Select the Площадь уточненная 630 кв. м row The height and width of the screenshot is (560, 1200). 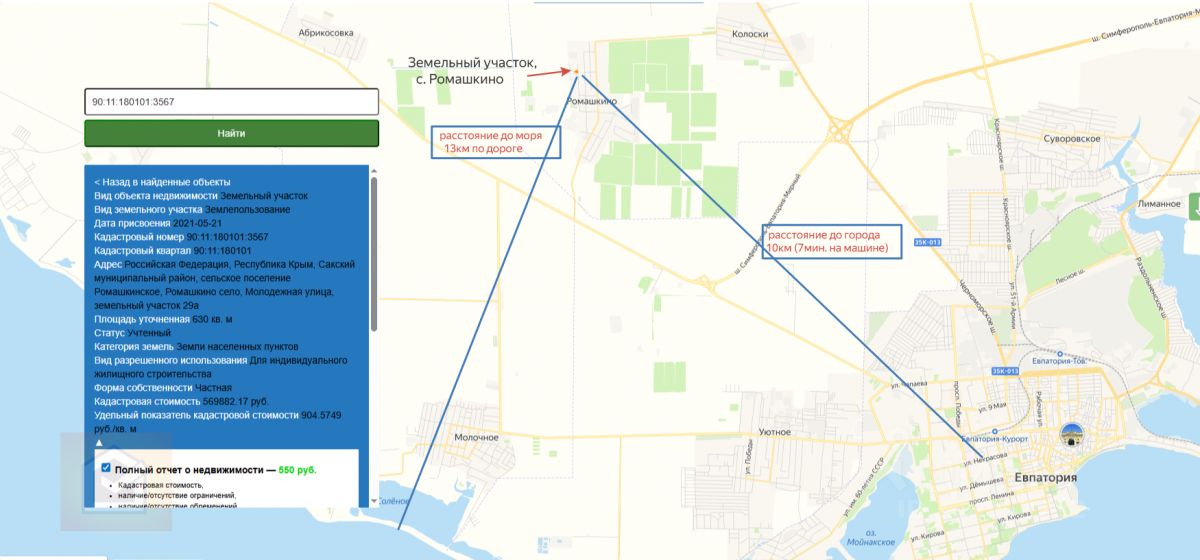(x=163, y=318)
